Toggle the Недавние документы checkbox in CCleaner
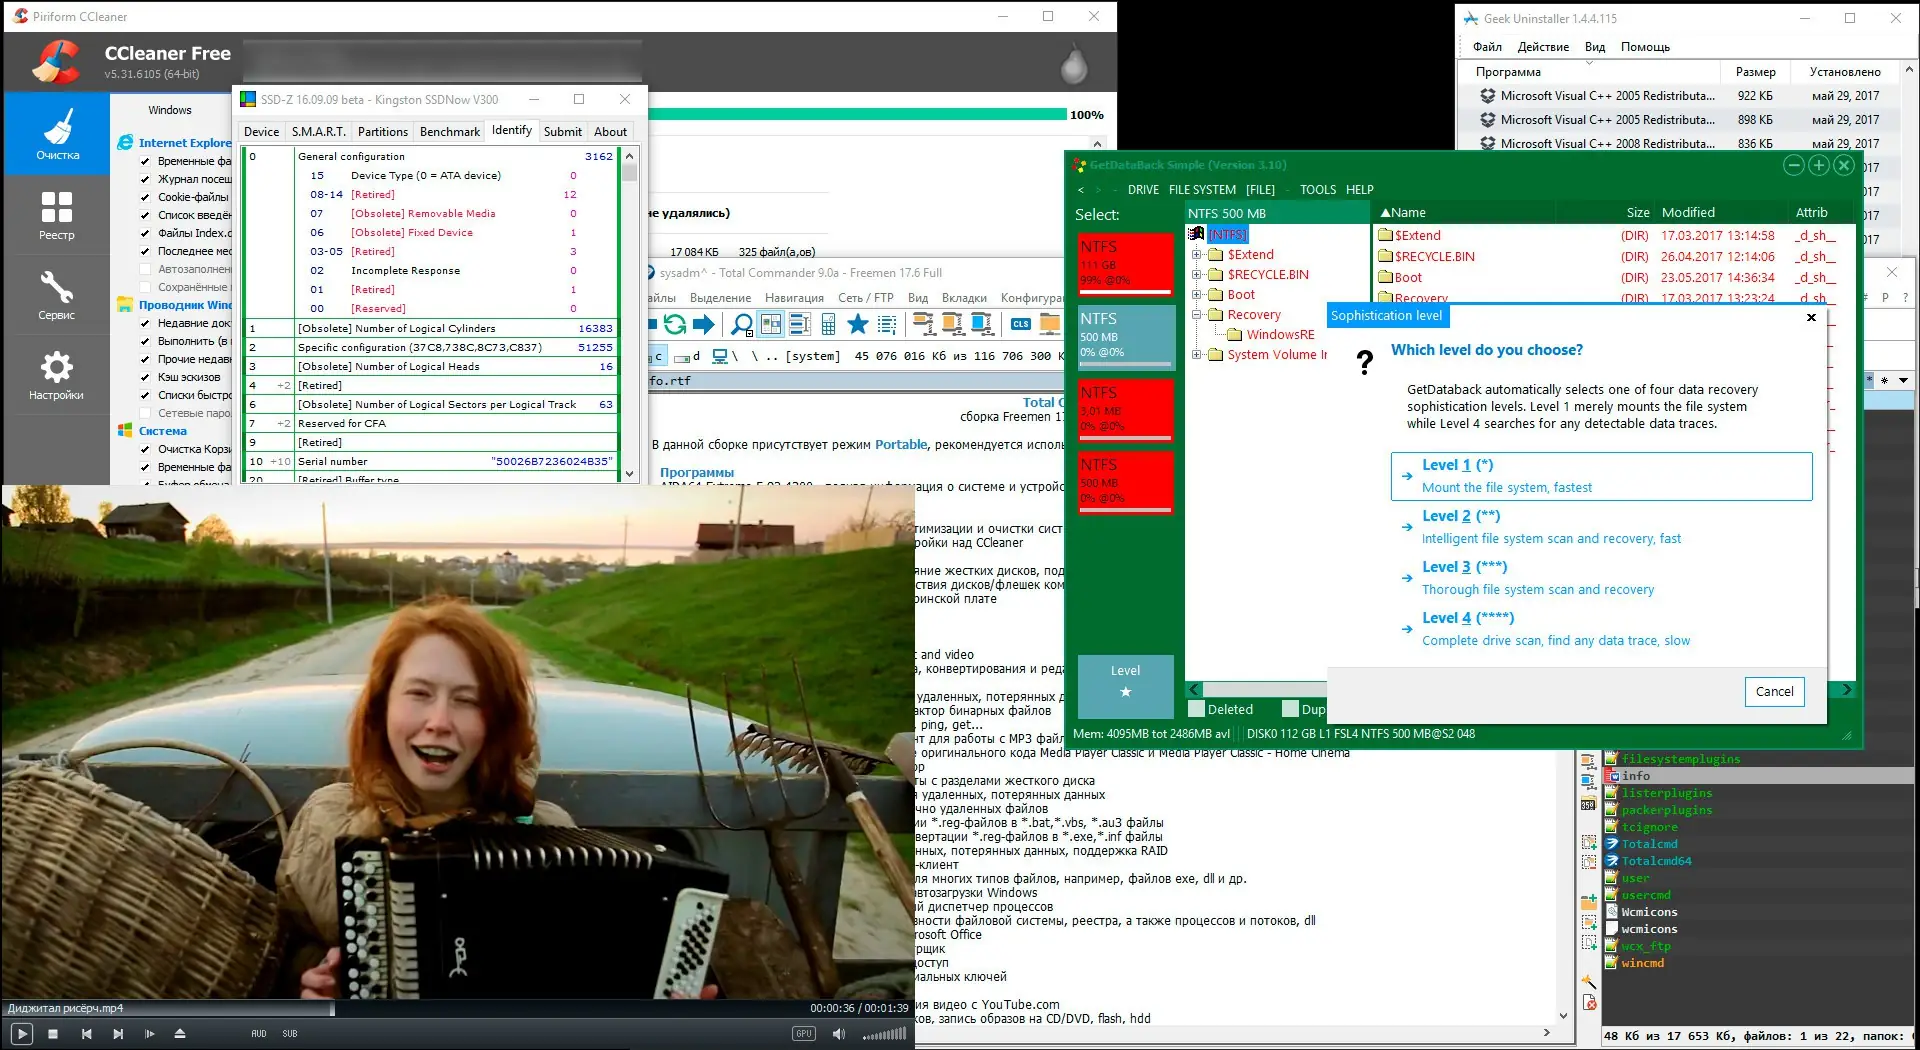 (x=145, y=323)
